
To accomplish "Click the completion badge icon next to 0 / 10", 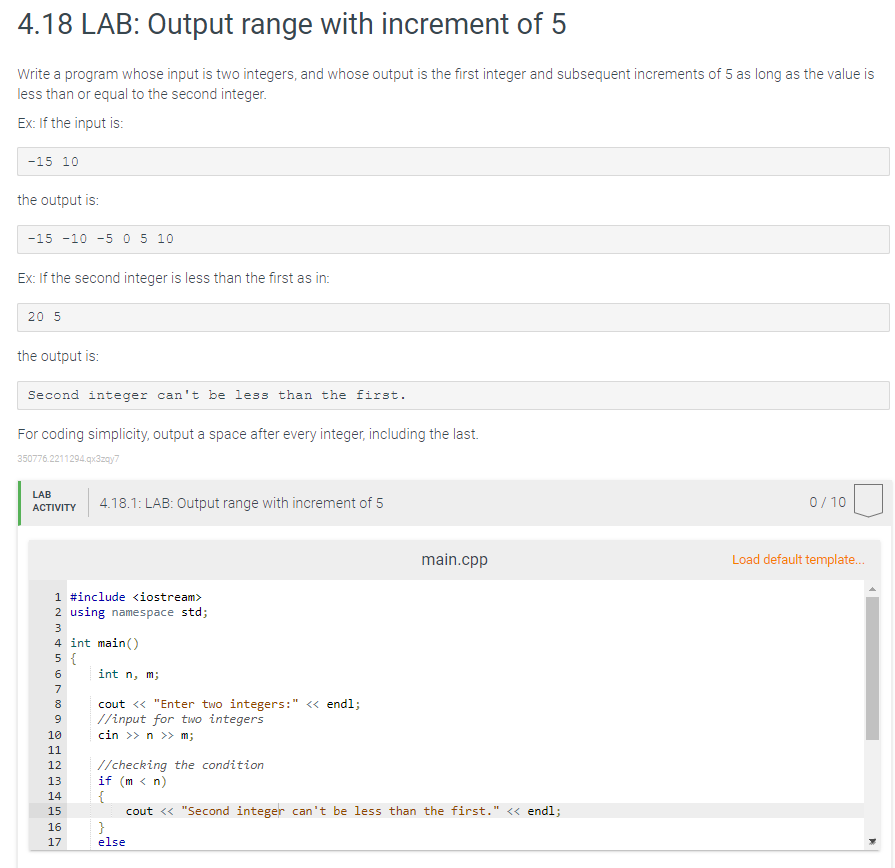I will pos(868,500).
